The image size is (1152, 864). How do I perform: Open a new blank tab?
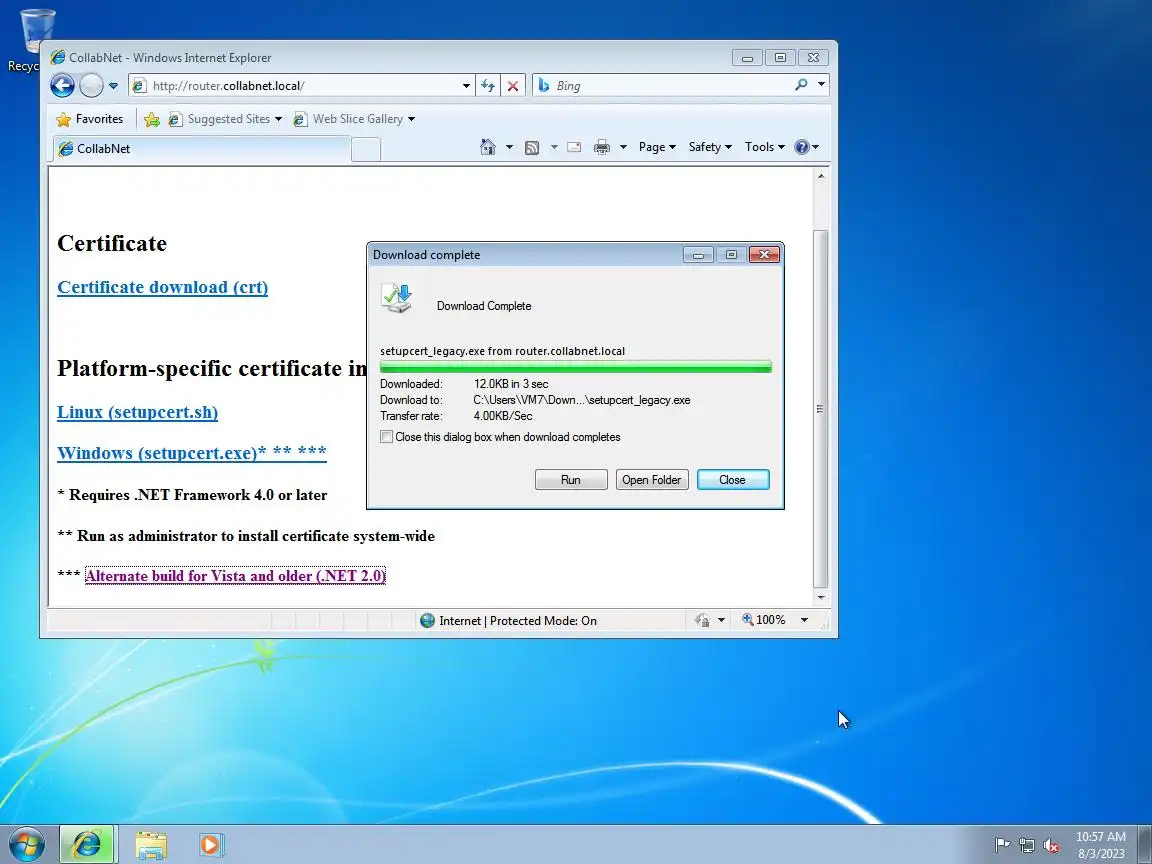pyautogui.click(x=366, y=149)
